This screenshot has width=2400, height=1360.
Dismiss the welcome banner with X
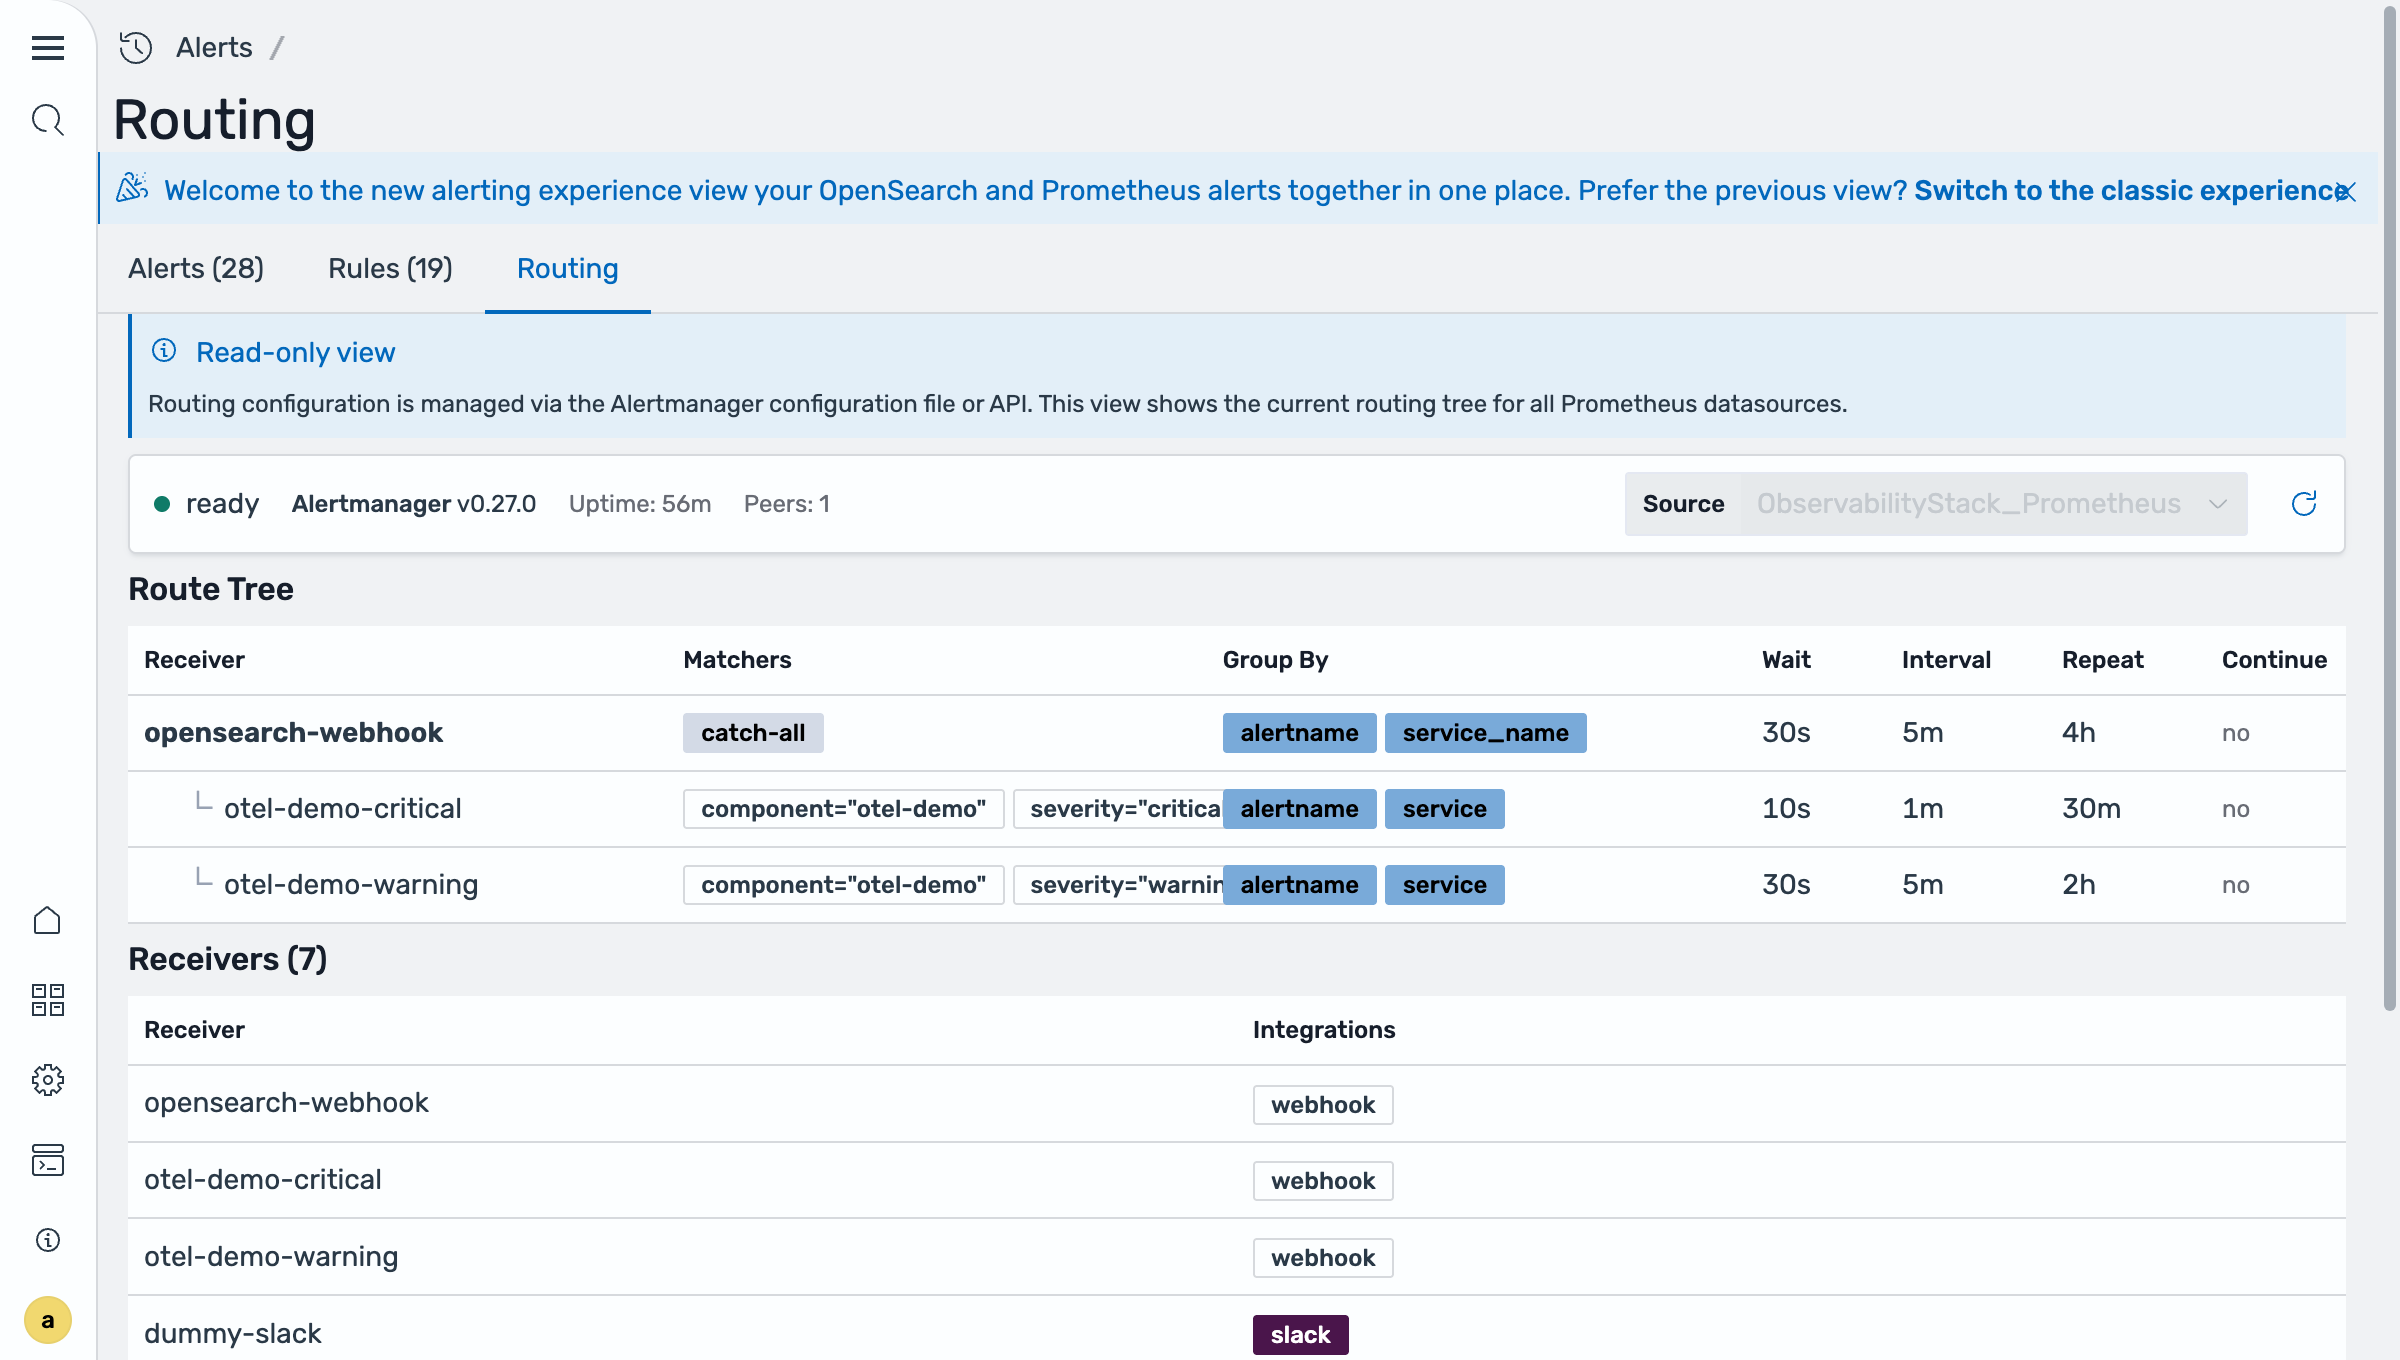tap(2347, 191)
